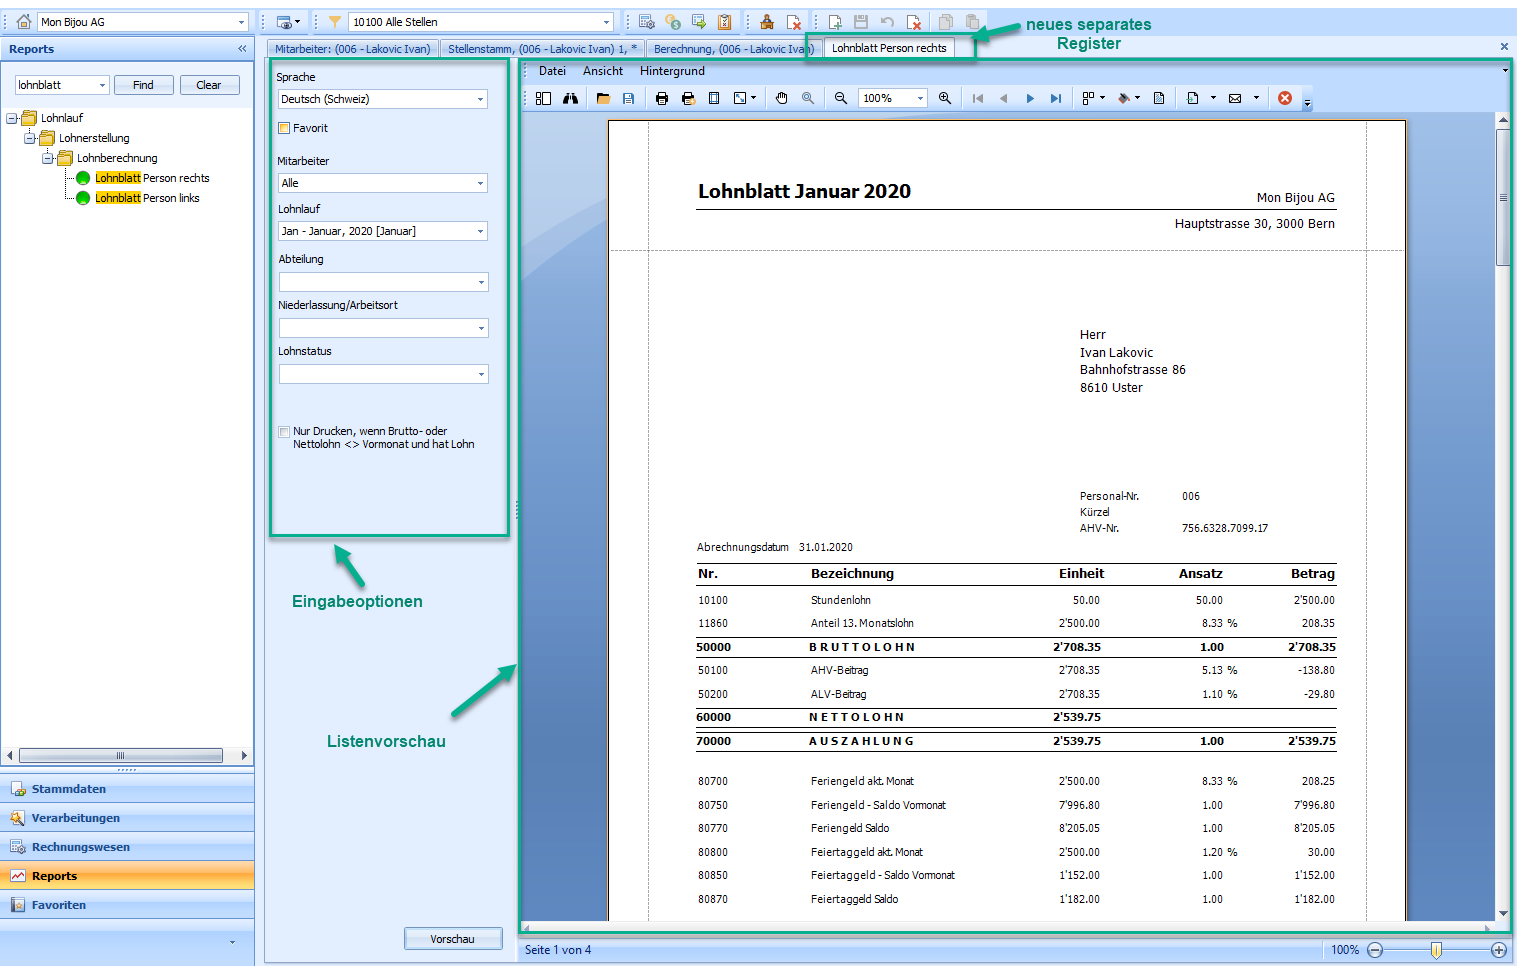Select the hand pan tool
1517x966 pixels.
click(x=782, y=98)
